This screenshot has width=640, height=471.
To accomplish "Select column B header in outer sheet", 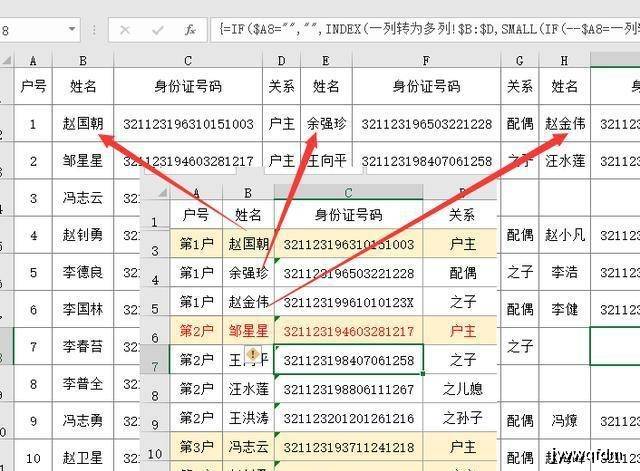I will point(83,61).
